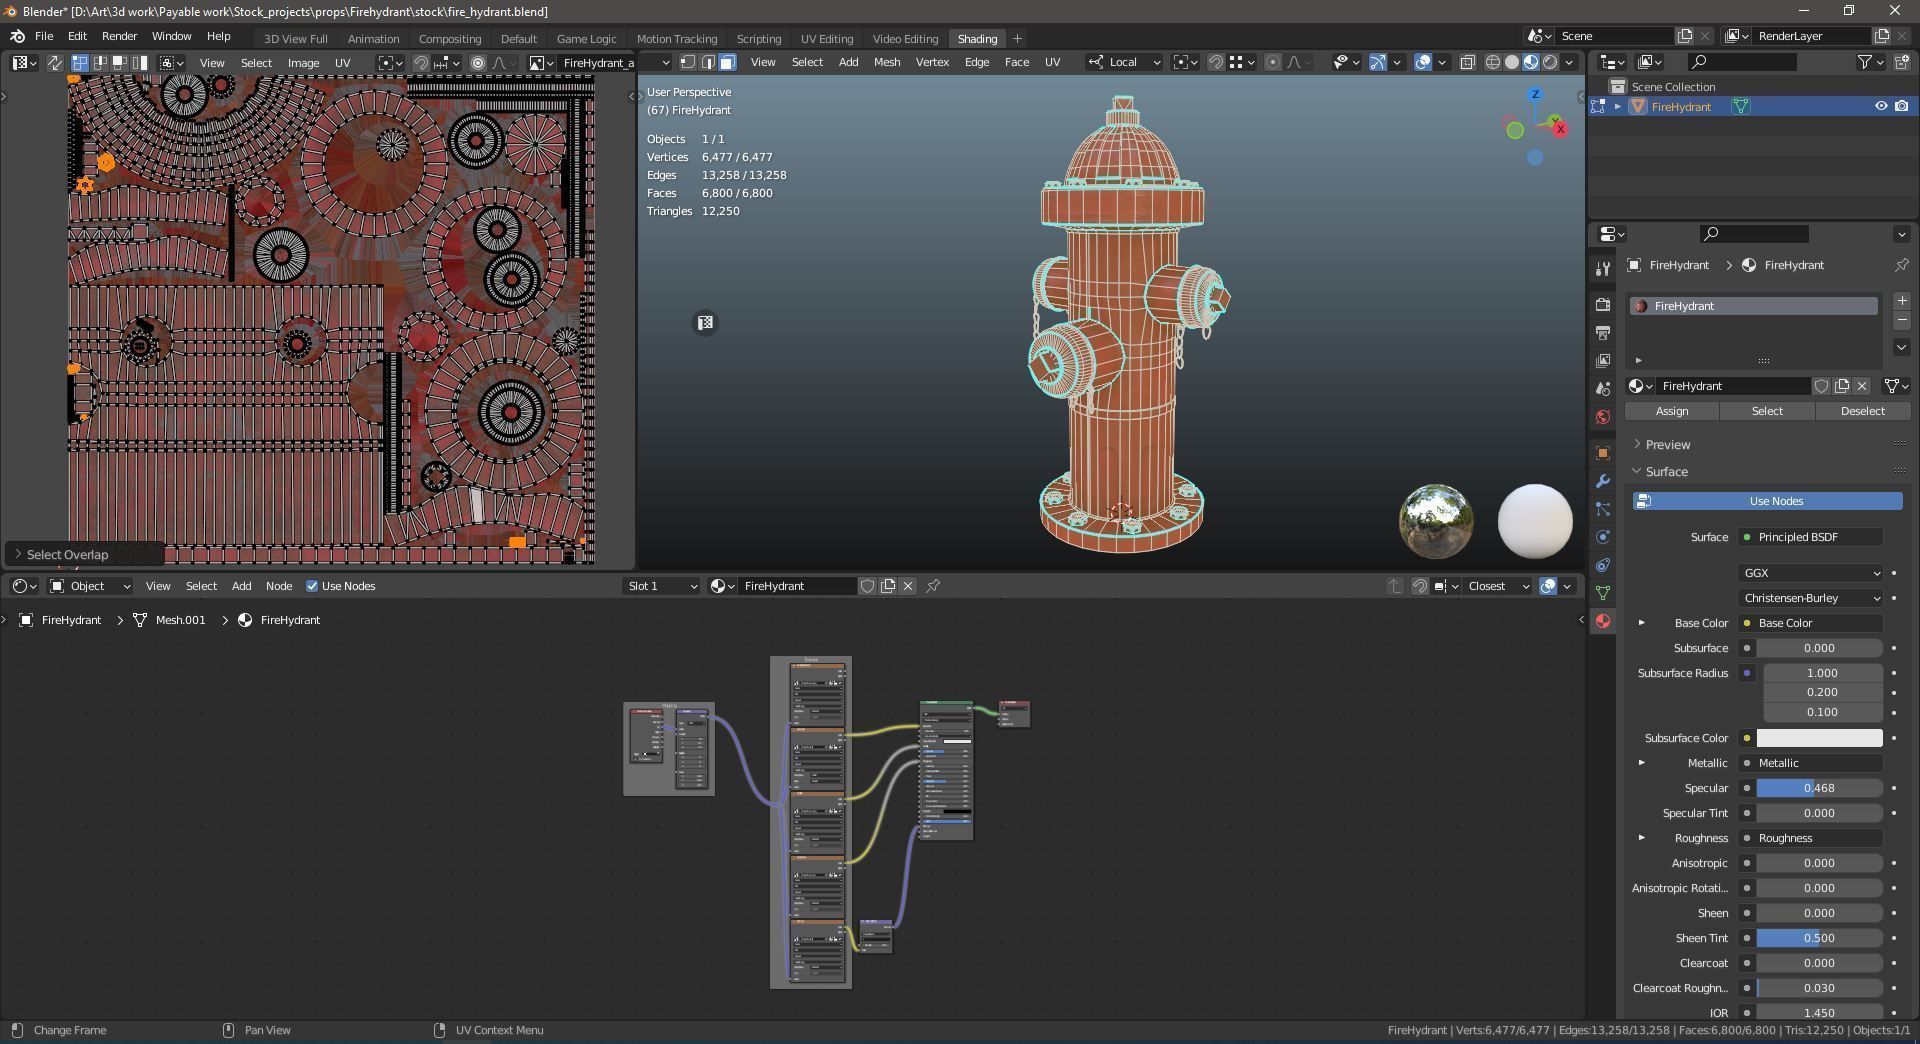Switch to Compositing workspace tab
This screenshot has height=1044, width=1920.
[x=450, y=38]
